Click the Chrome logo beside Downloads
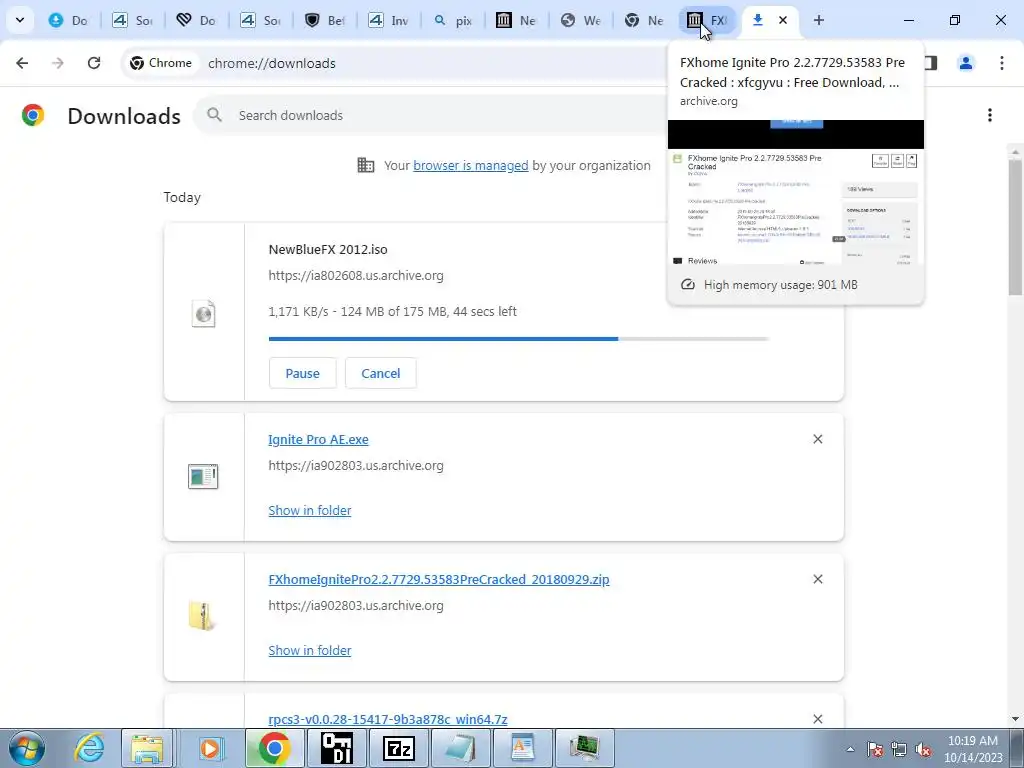Viewport: 1024px width, 768px height. pyautogui.click(x=33, y=115)
